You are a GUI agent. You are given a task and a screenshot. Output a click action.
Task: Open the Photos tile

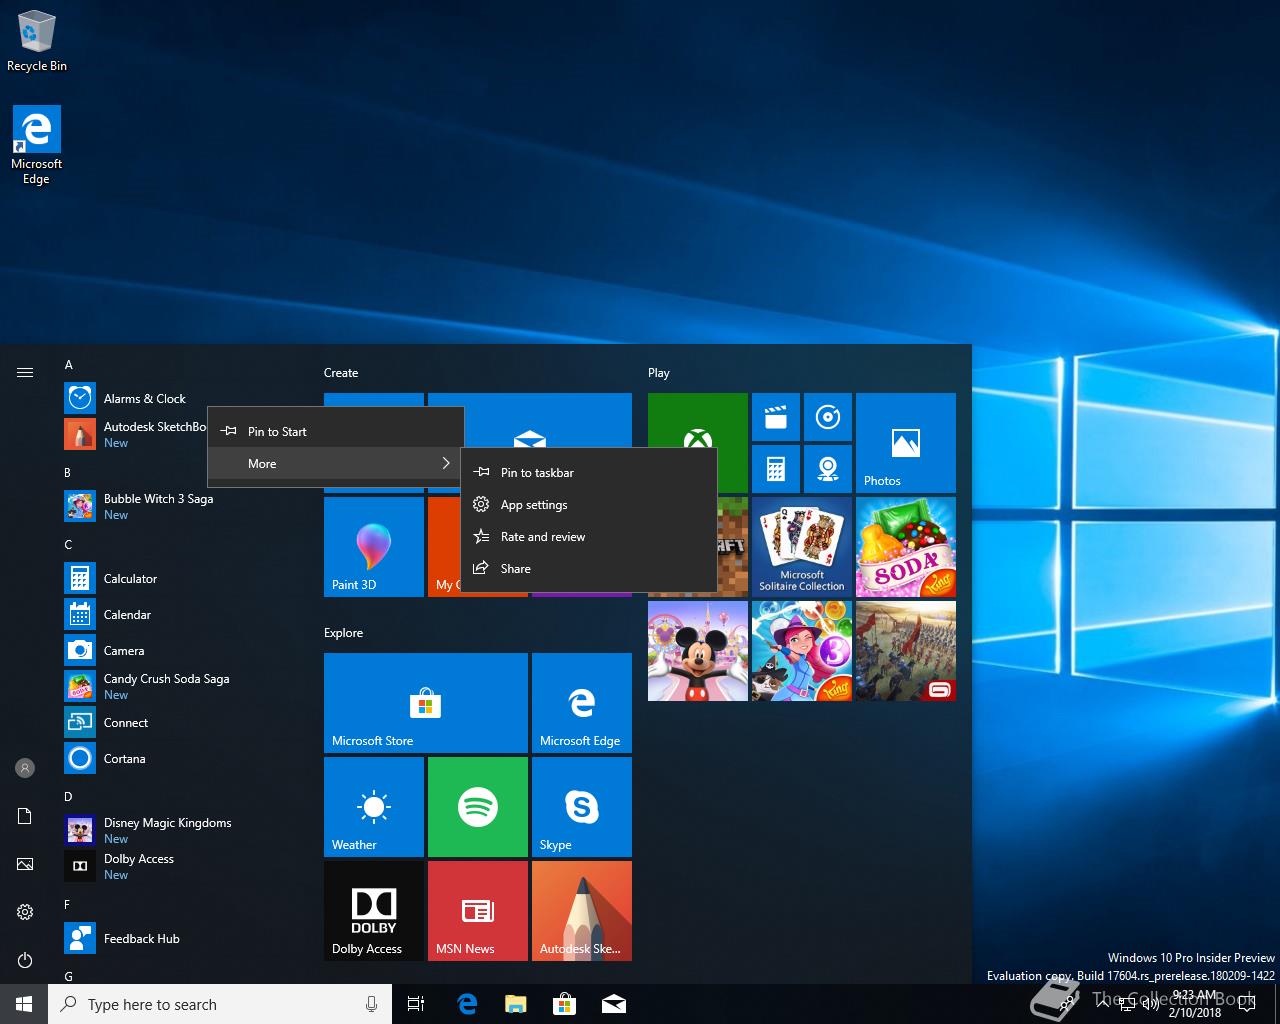(906, 443)
